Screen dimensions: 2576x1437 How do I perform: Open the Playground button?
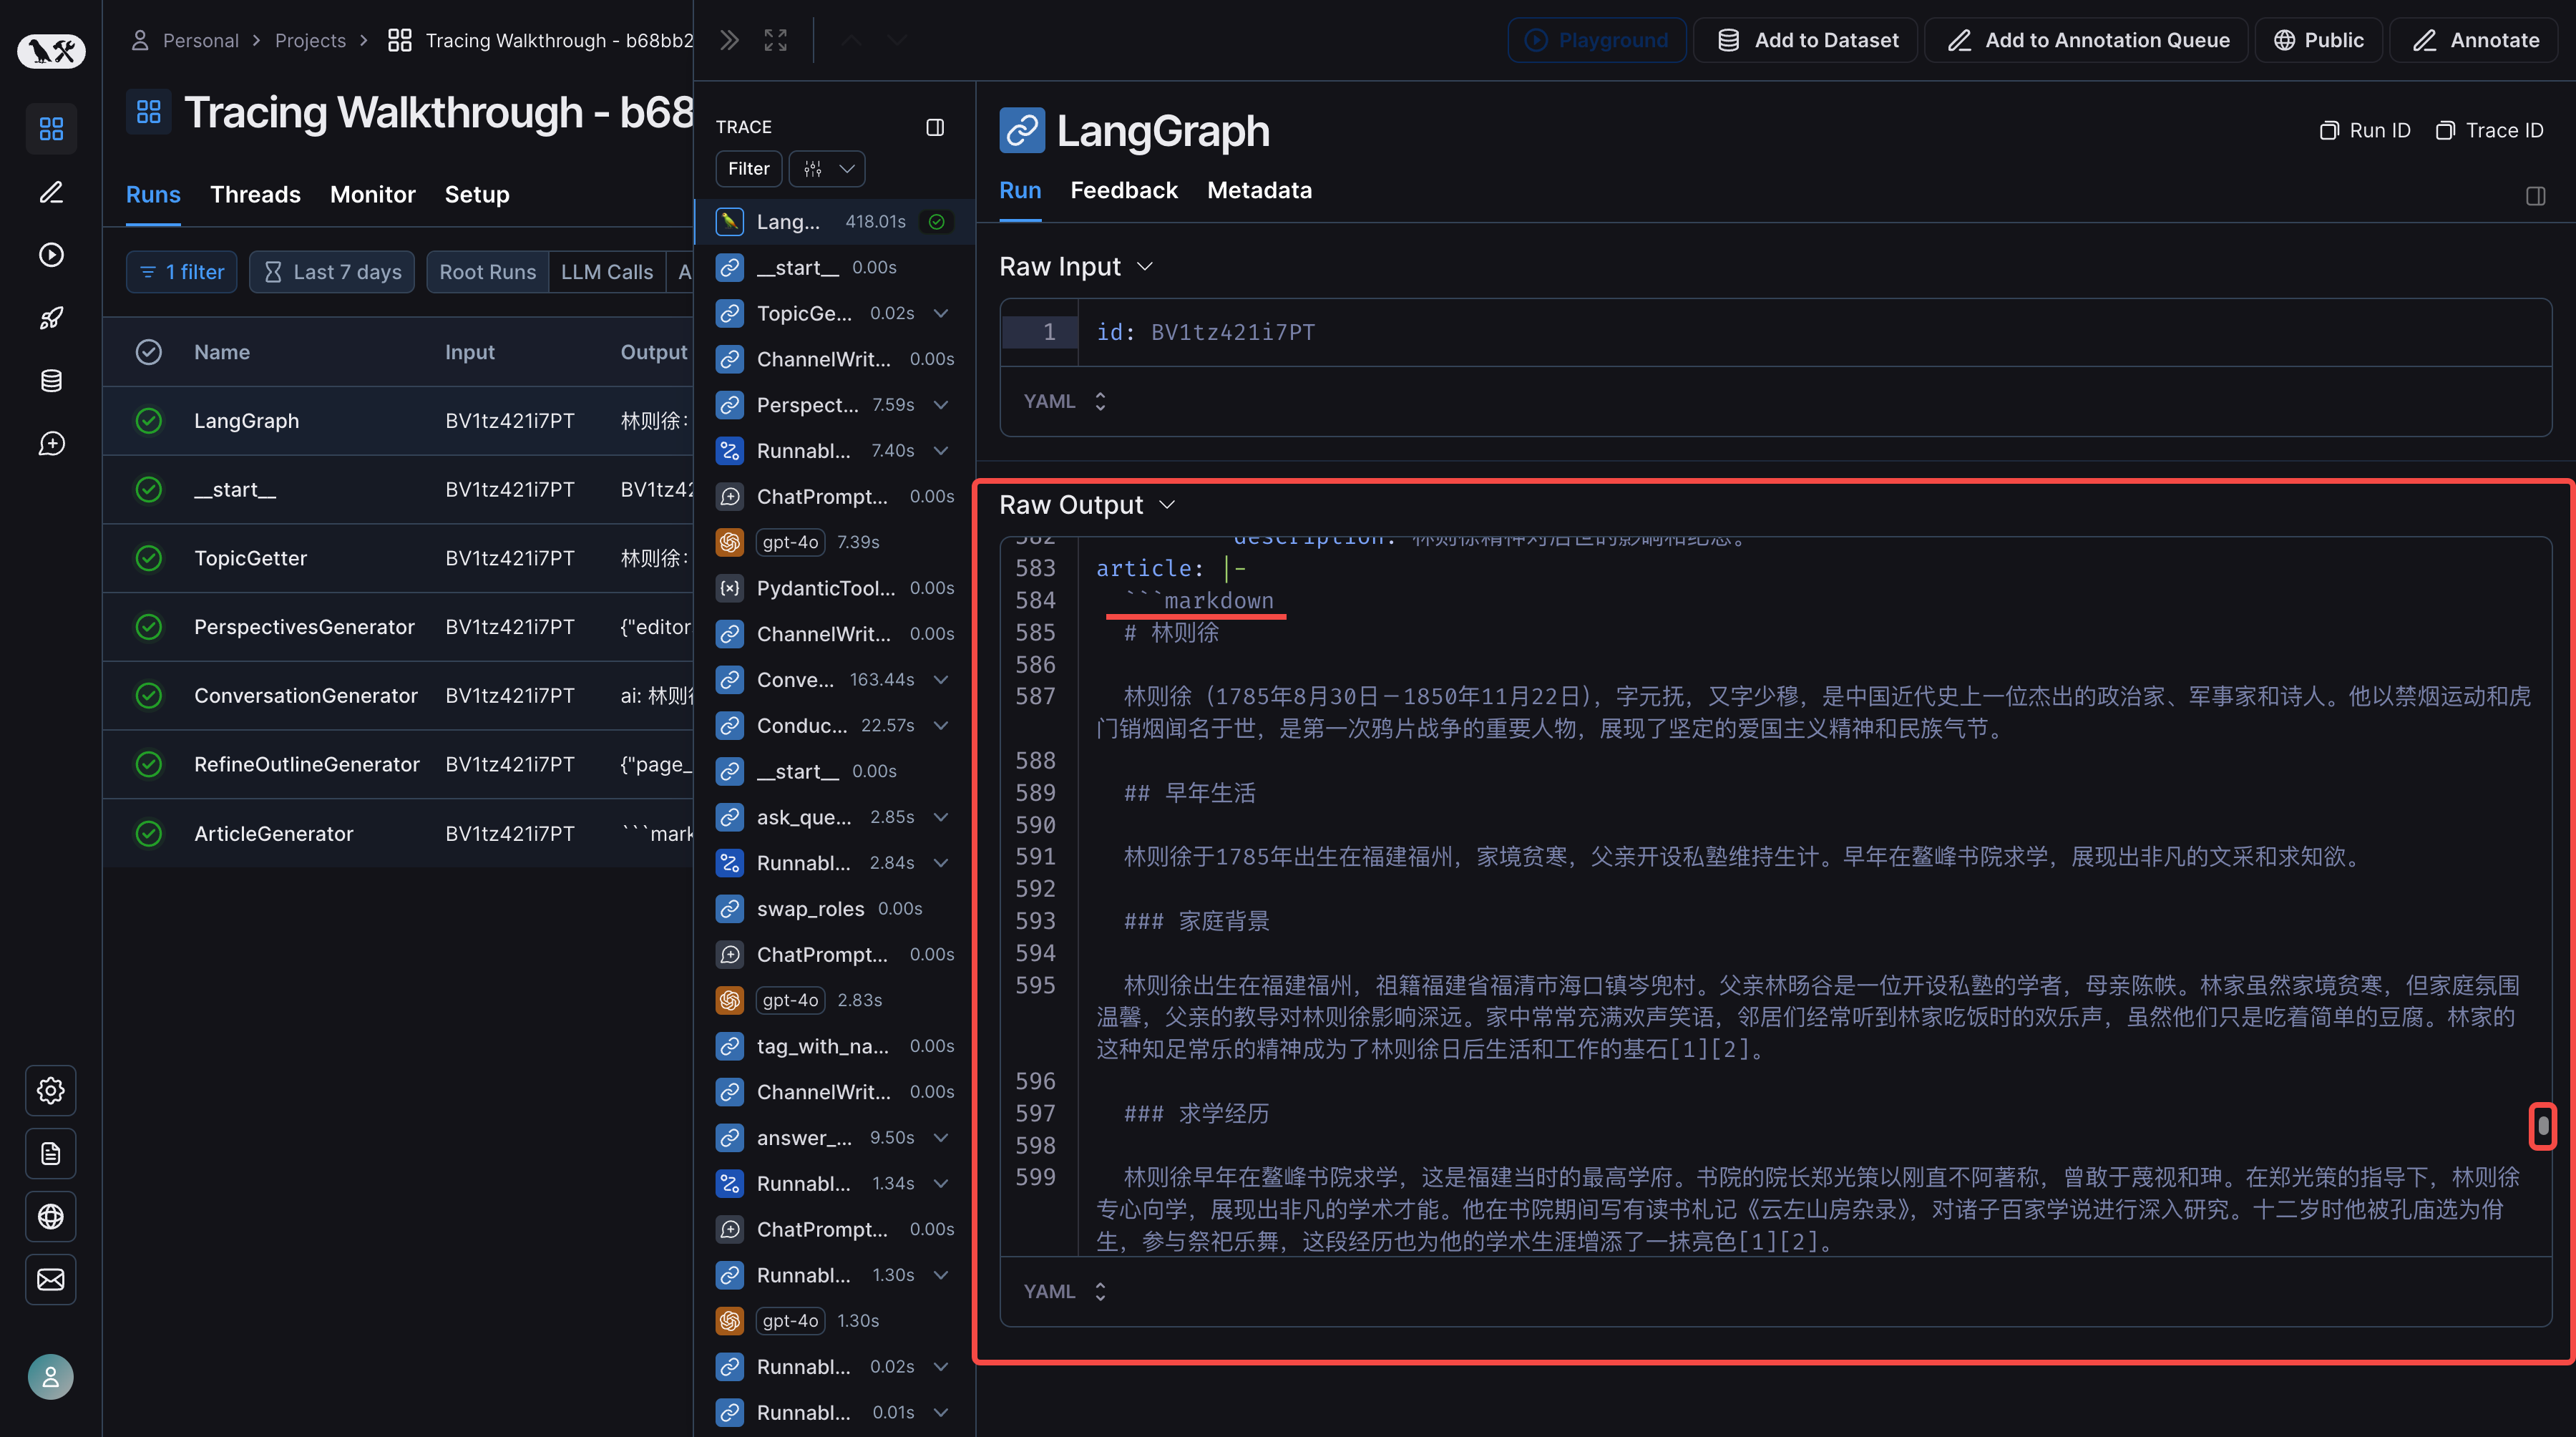(x=1597, y=40)
